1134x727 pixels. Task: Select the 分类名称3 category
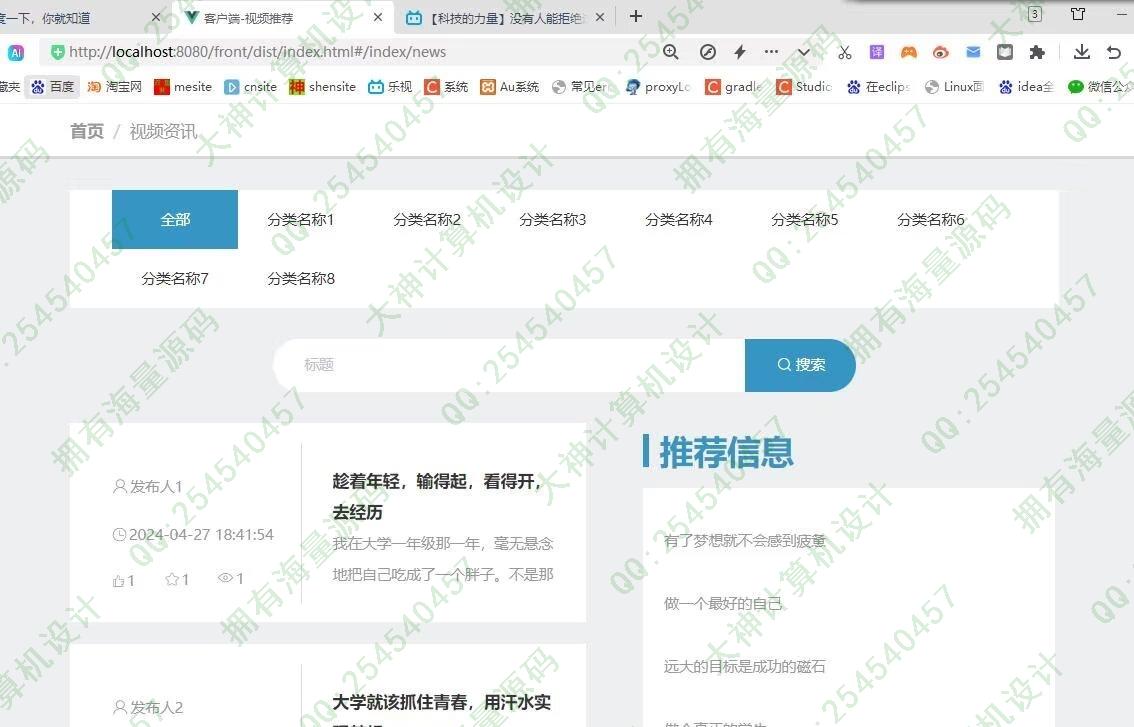tap(553, 219)
